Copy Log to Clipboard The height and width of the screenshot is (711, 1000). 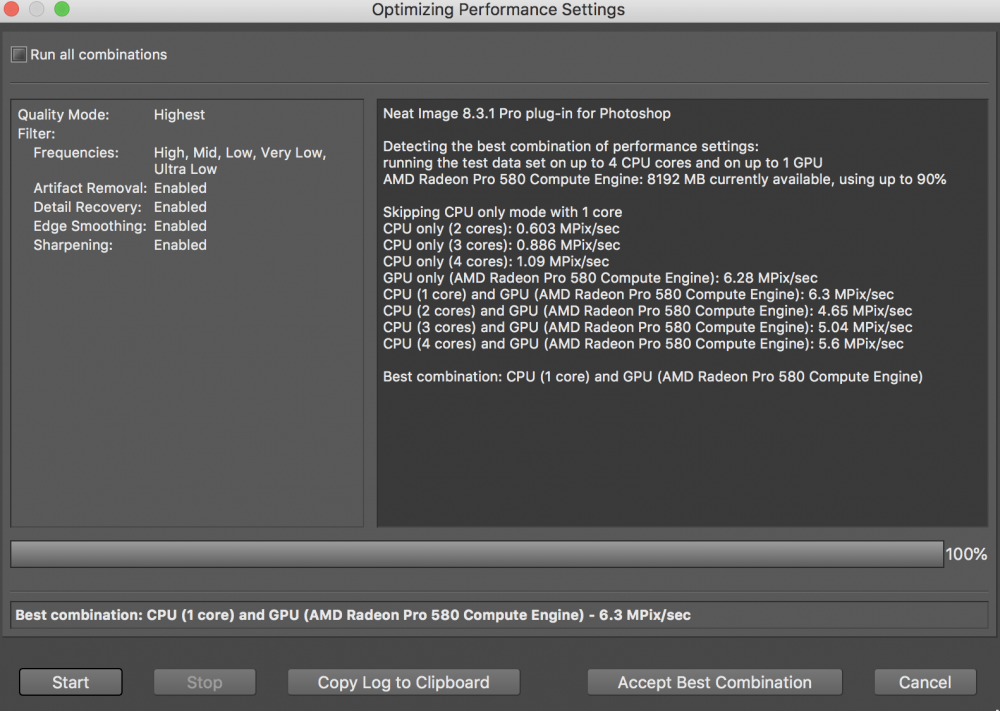[404, 682]
